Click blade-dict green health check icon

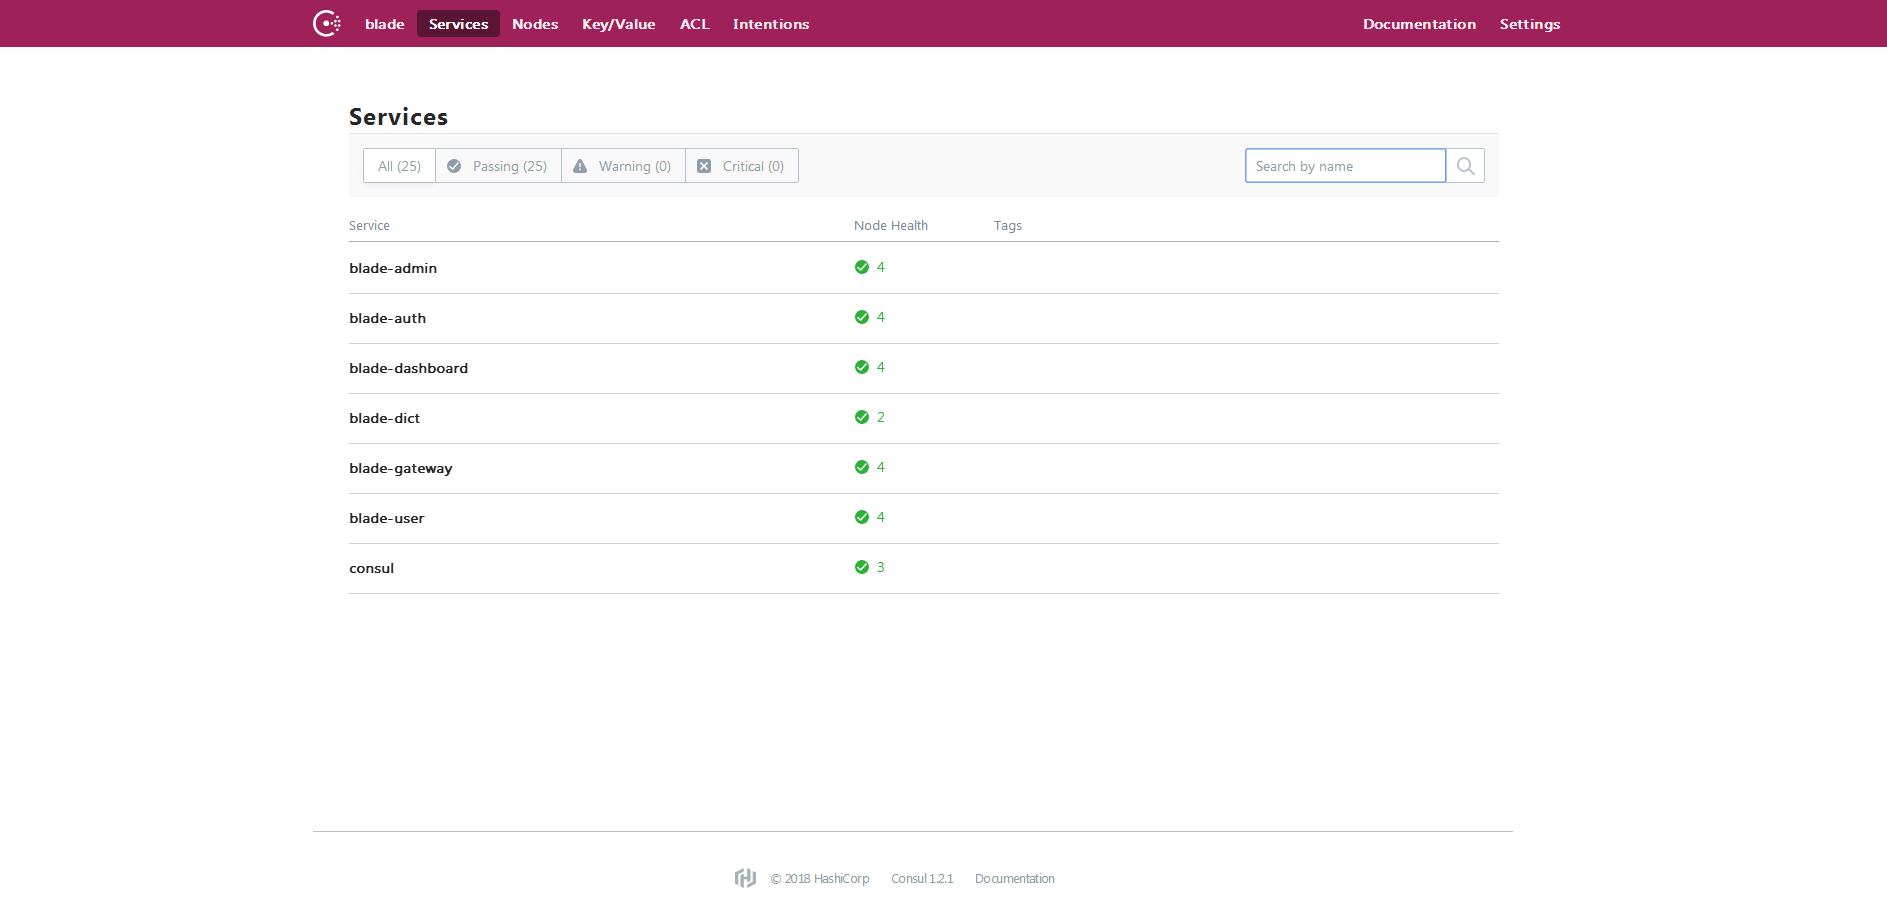[862, 417]
